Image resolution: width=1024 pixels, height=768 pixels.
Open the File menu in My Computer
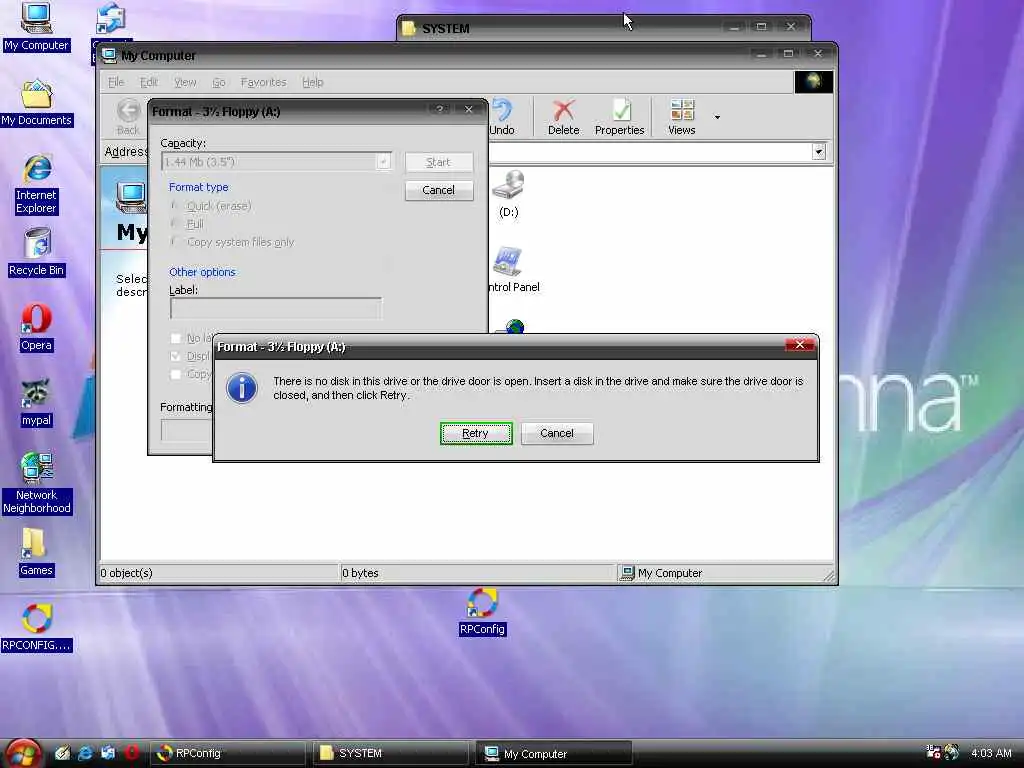point(116,82)
